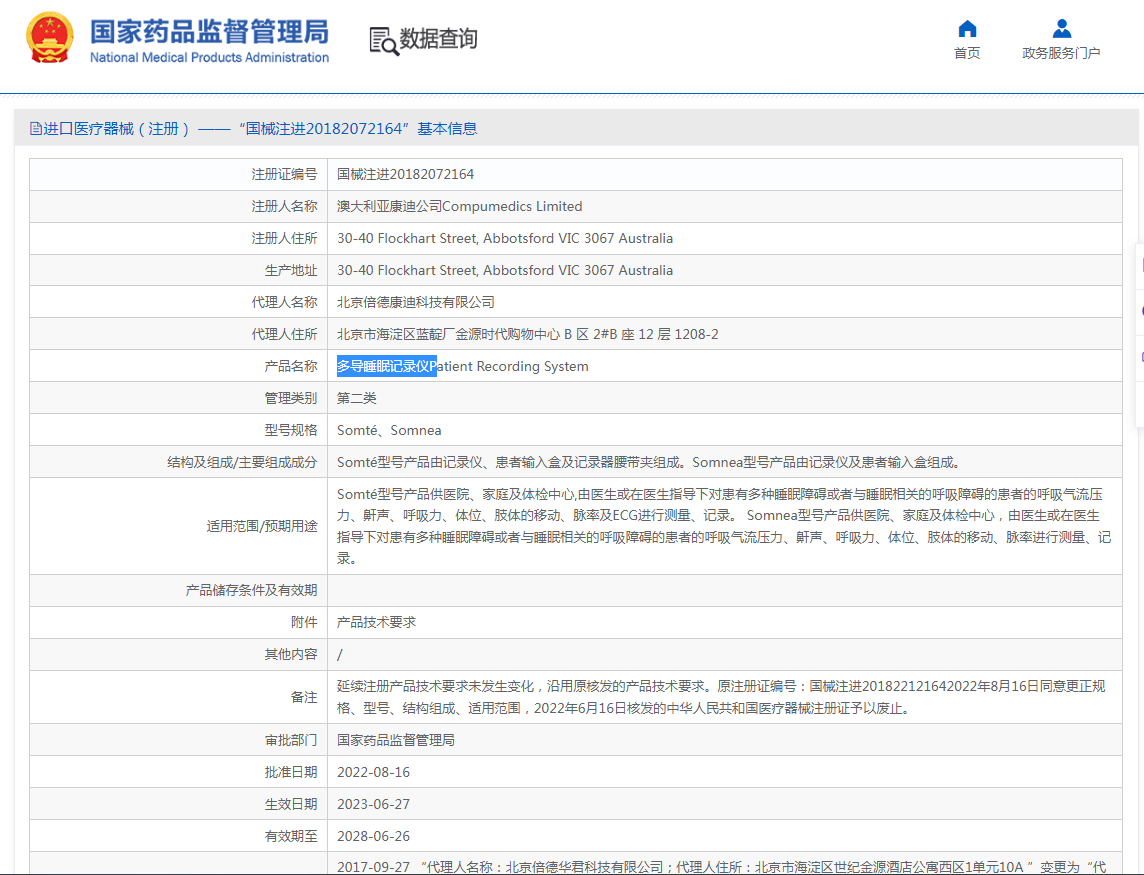Click expiry date 2028-06-26
This screenshot has width=1144, height=875.
coord(374,836)
